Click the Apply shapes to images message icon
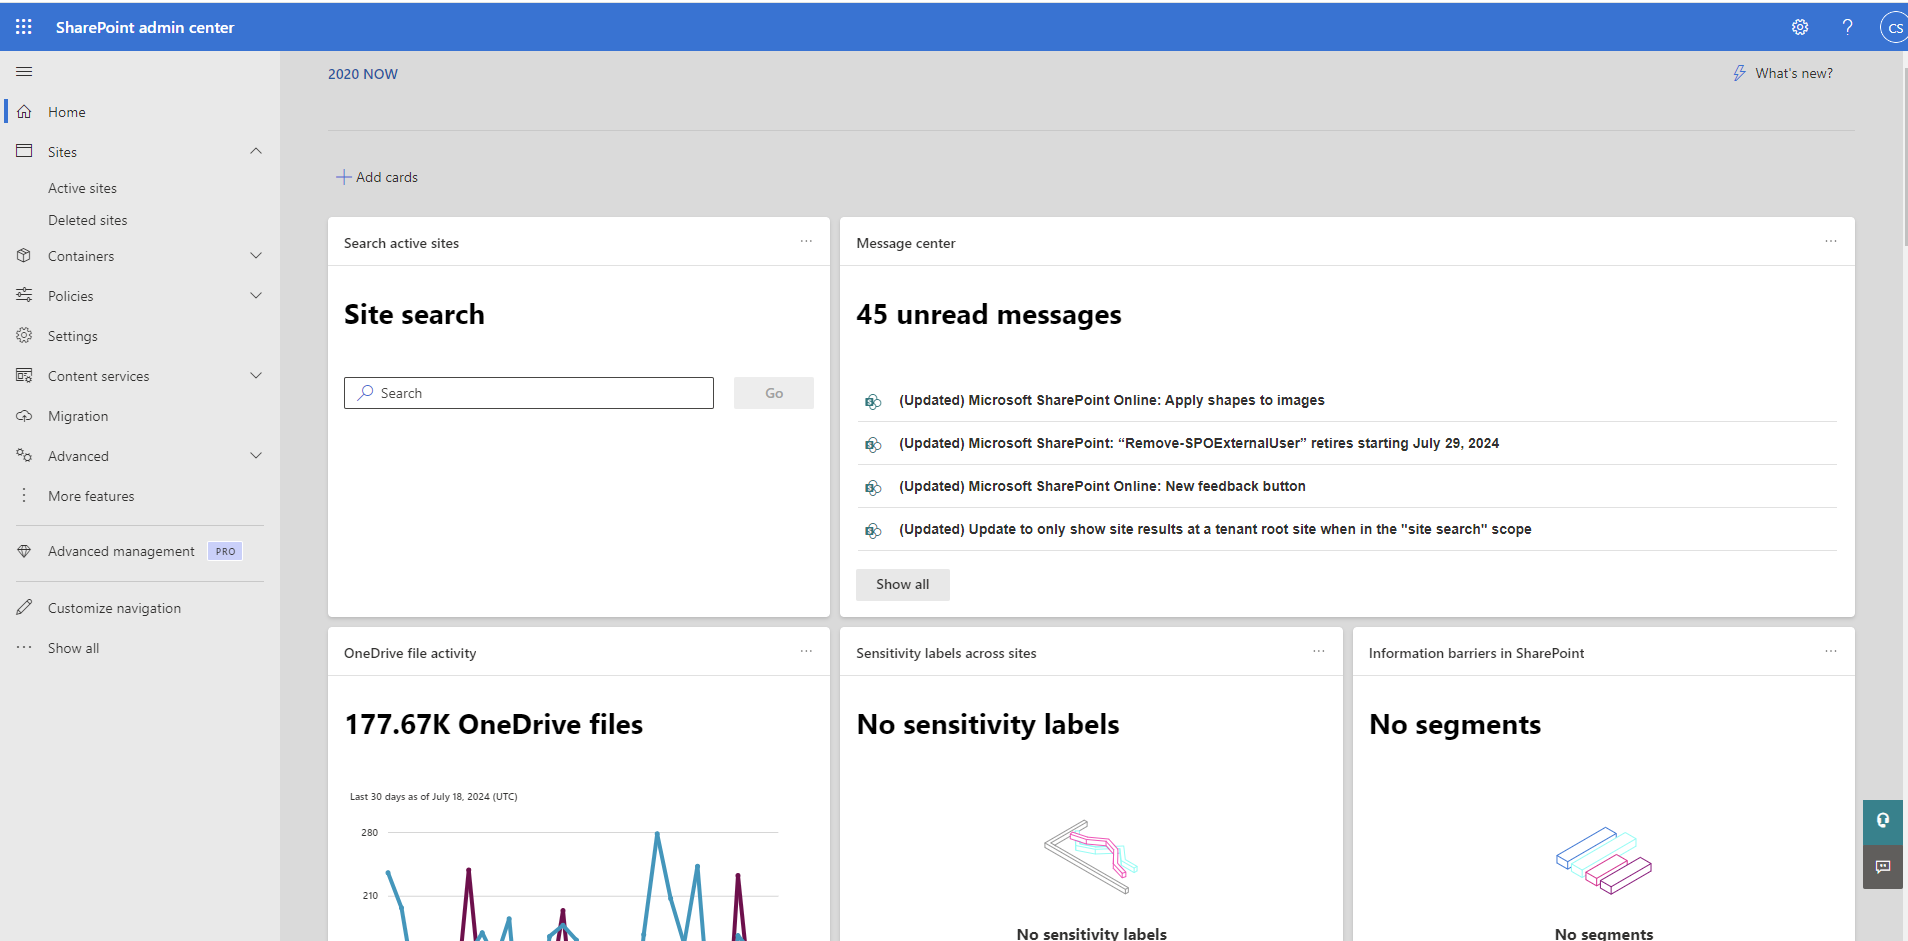 coord(873,401)
